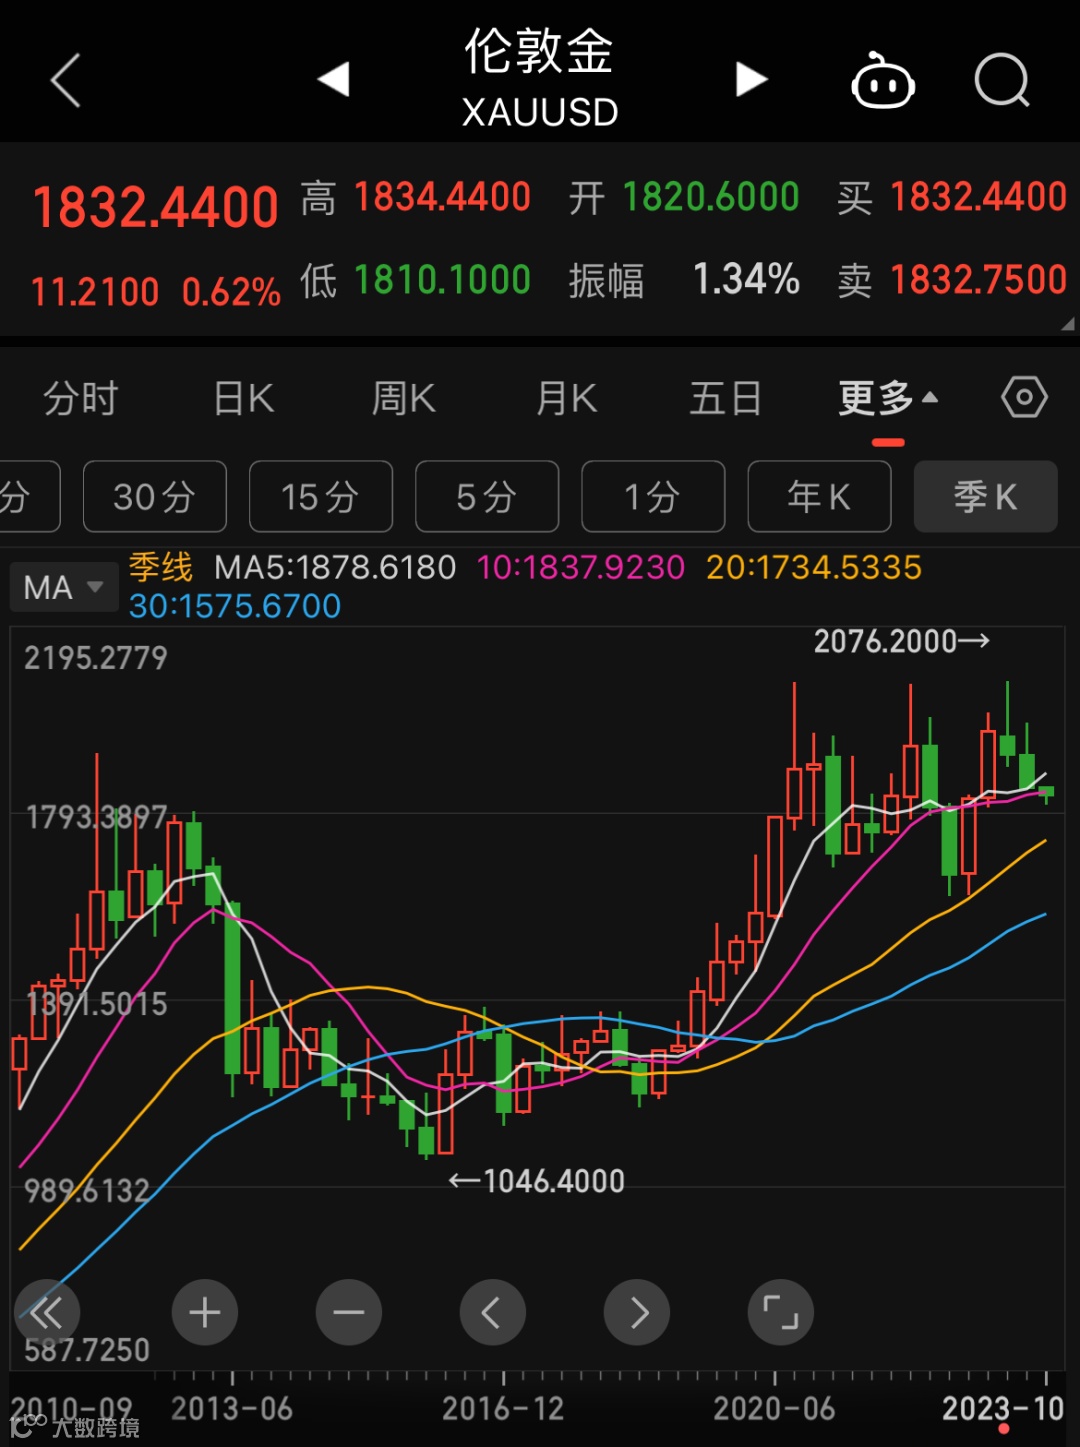Tap the low price 1810.1000
Viewport: 1080px width, 1447px height.
[x=442, y=280]
